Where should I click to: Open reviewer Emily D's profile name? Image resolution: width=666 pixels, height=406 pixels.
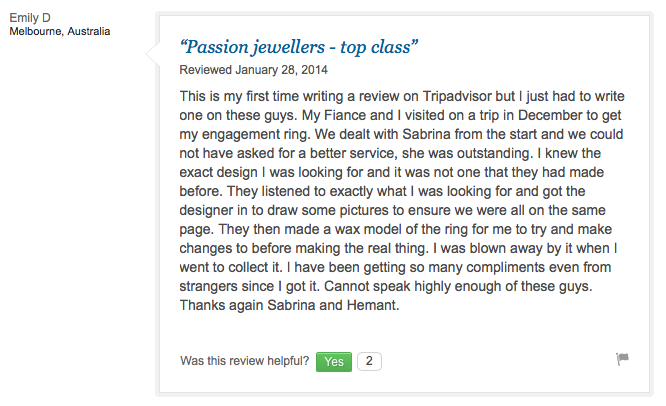(32, 17)
